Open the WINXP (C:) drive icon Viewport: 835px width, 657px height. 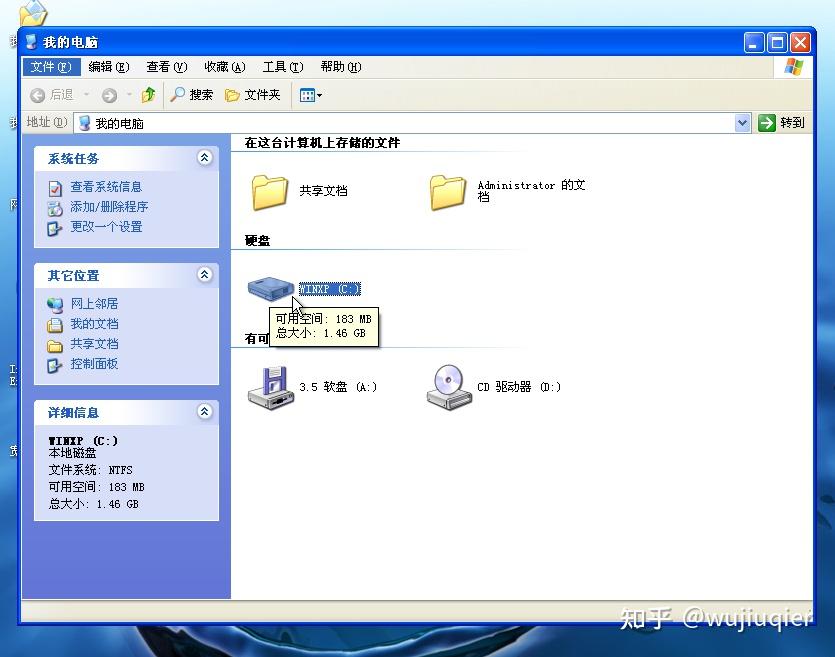(x=270, y=288)
